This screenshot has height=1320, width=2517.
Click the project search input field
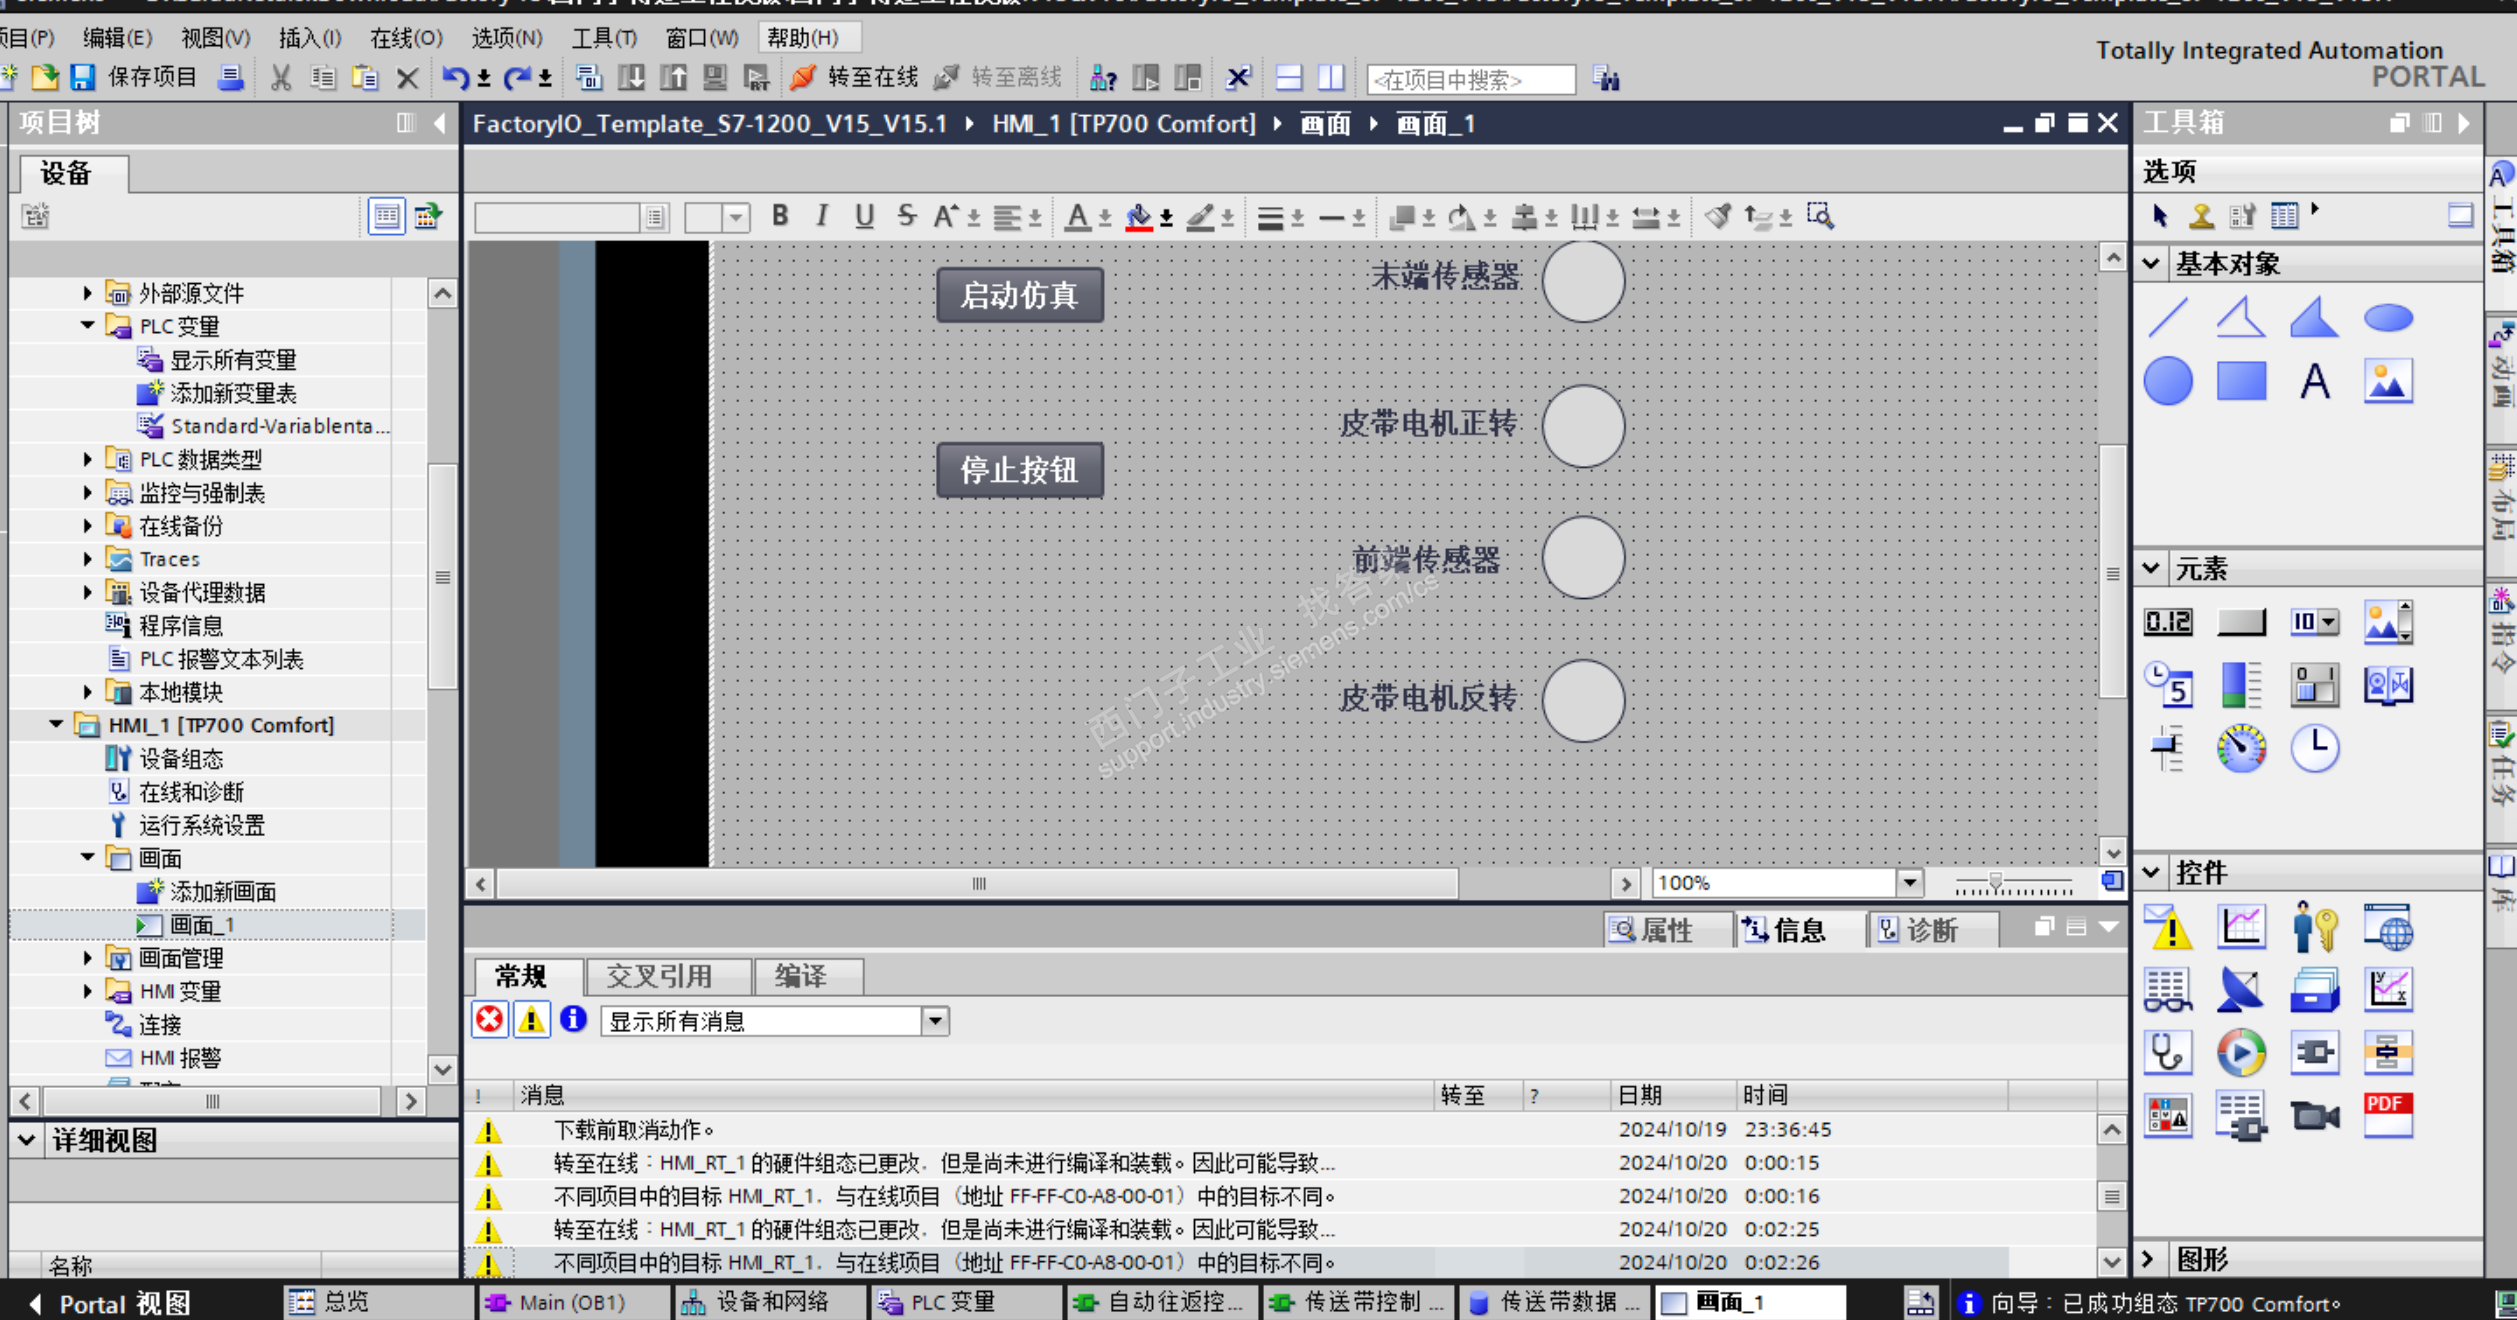tap(1469, 79)
